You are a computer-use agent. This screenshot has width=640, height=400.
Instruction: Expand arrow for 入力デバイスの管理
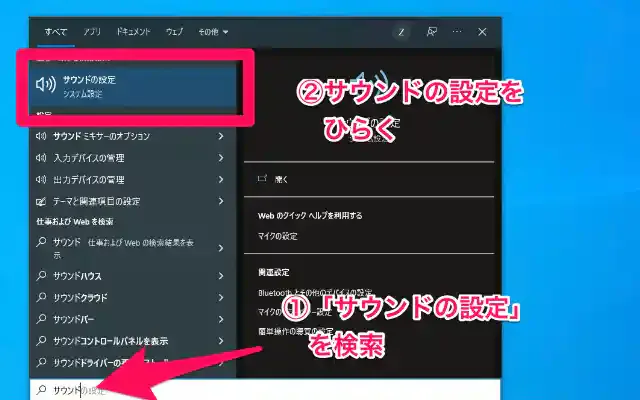click(x=221, y=158)
